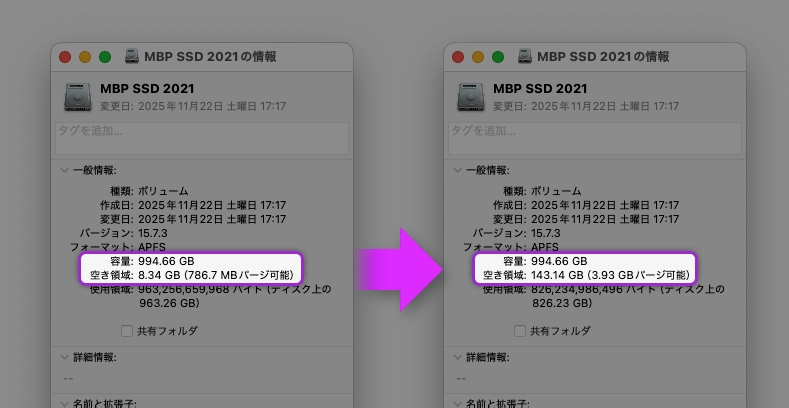Click 963.26 GB) disk usage line
This screenshot has height=408, width=789.
pyautogui.click(x=169, y=303)
